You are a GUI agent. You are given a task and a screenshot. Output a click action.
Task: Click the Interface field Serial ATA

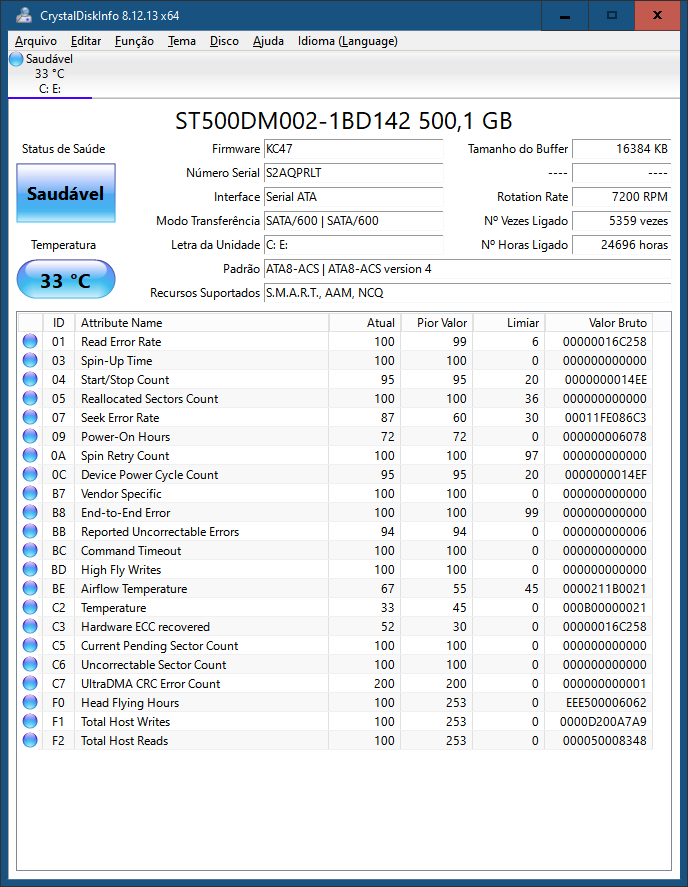coord(354,197)
